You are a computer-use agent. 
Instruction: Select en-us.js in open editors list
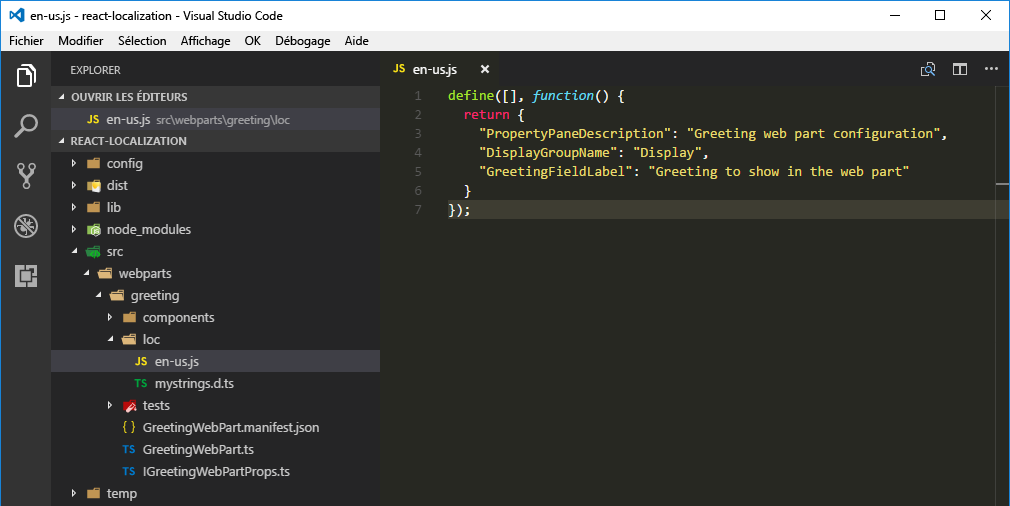tap(216, 120)
